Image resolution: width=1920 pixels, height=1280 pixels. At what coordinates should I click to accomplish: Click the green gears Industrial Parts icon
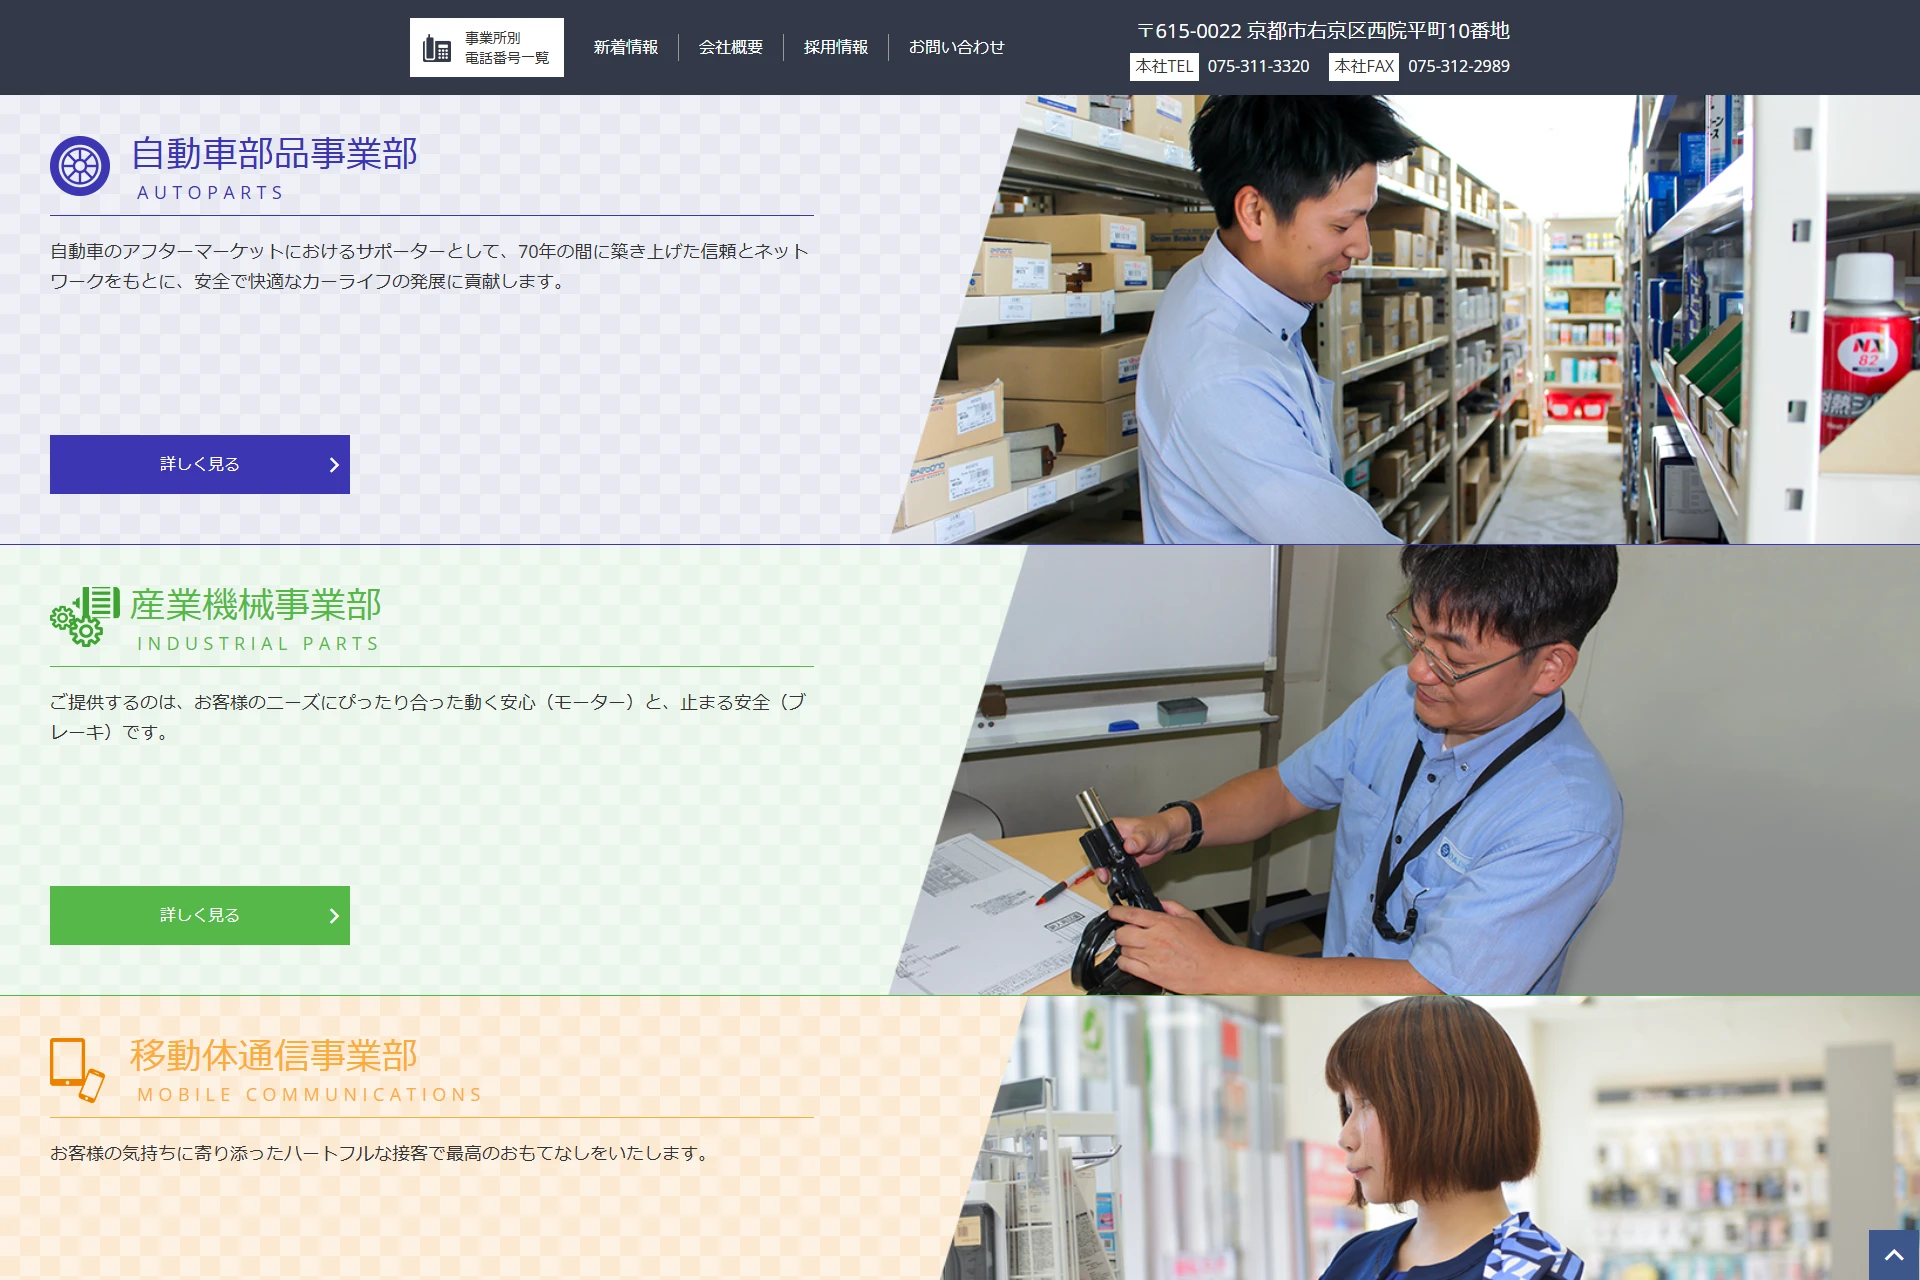[85, 616]
